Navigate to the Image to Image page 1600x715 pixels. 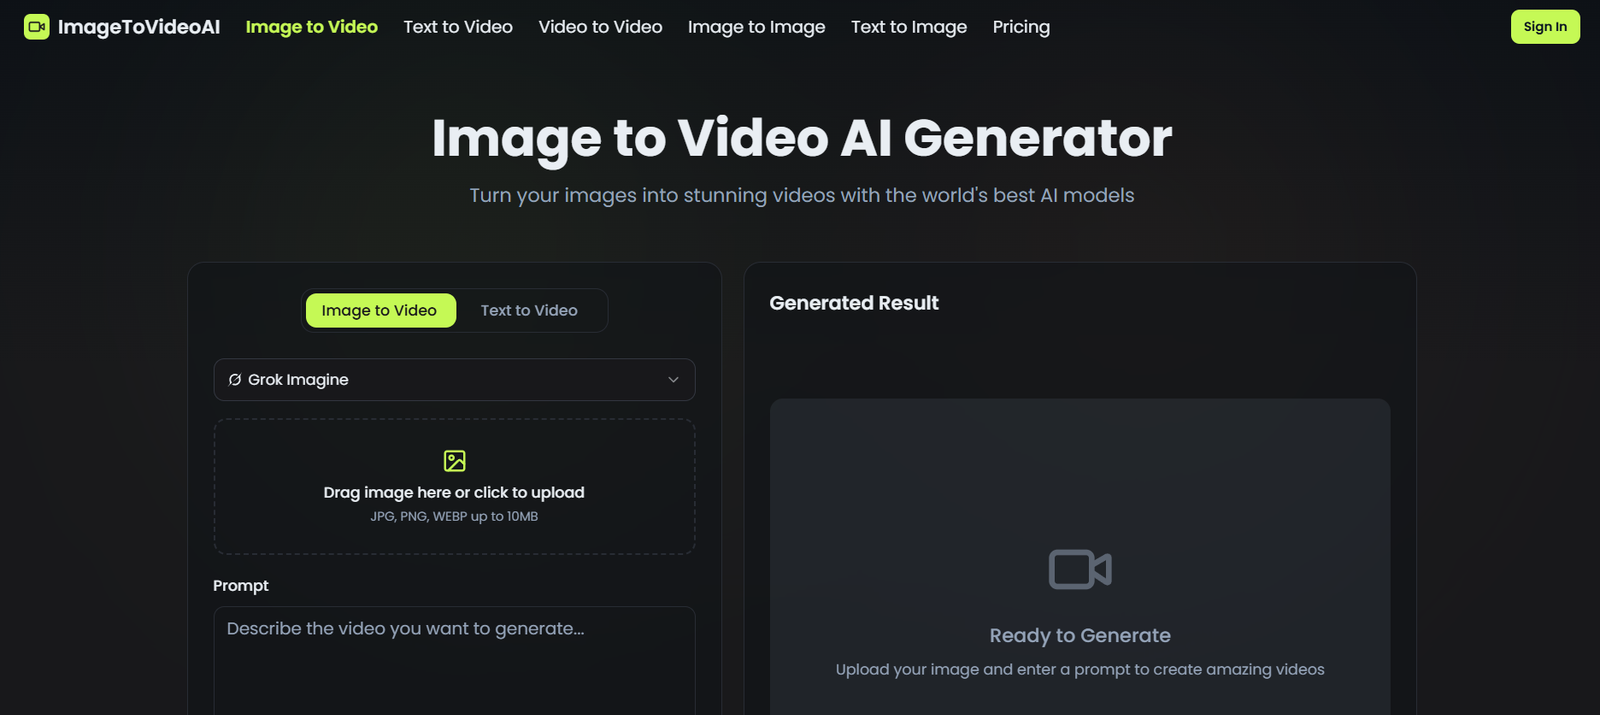[756, 27]
